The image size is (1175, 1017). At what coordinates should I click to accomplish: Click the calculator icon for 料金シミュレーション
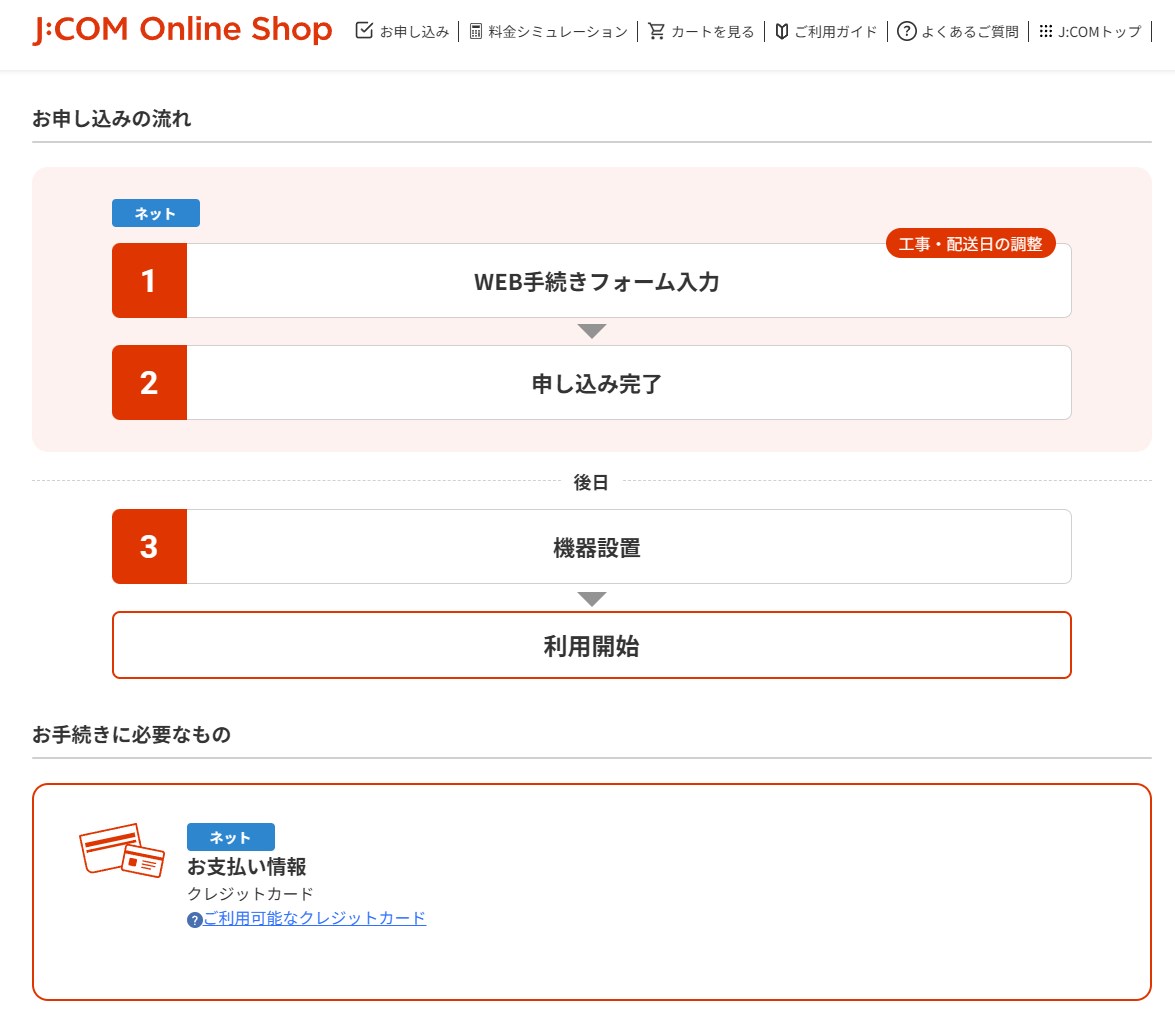click(476, 31)
